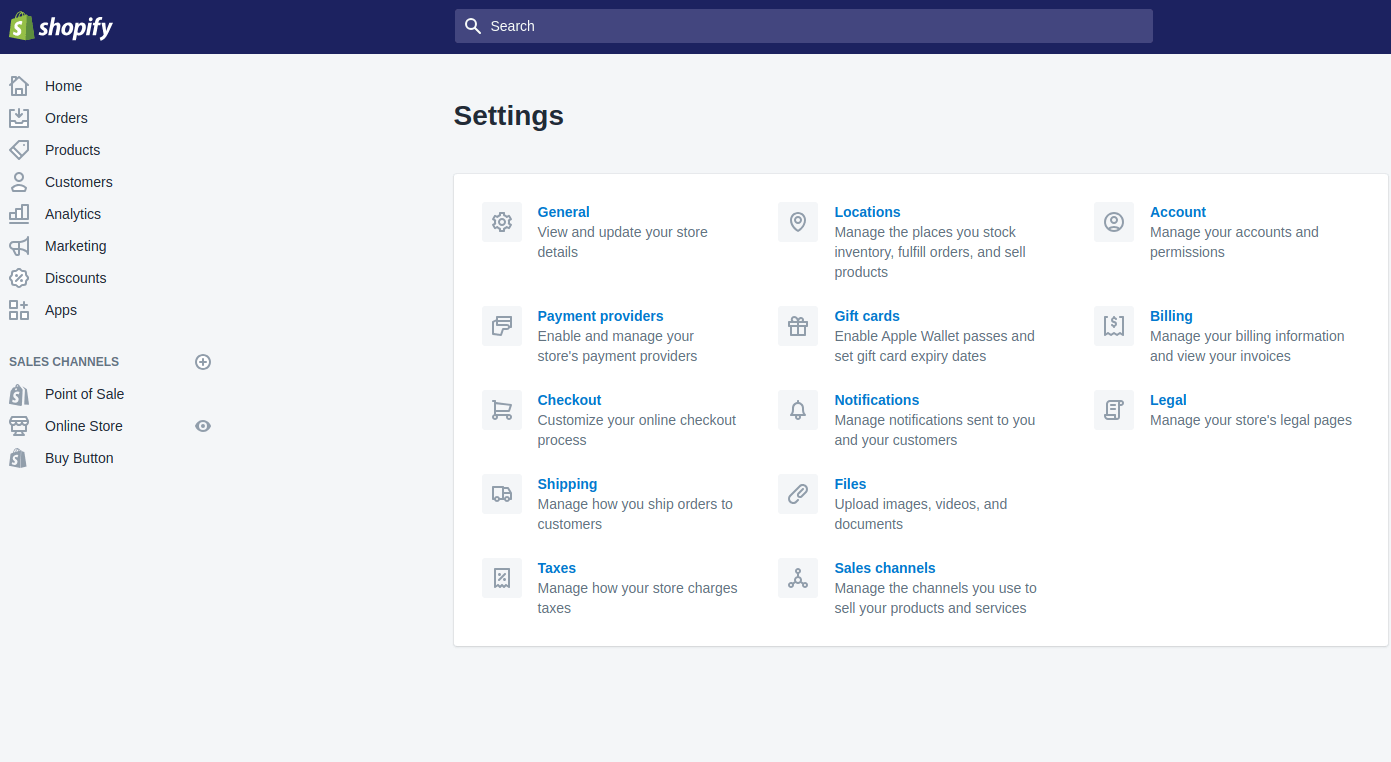Image resolution: width=1391 pixels, height=762 pixels.
Task: View online store via eye icon
Action: coord(203,426)
